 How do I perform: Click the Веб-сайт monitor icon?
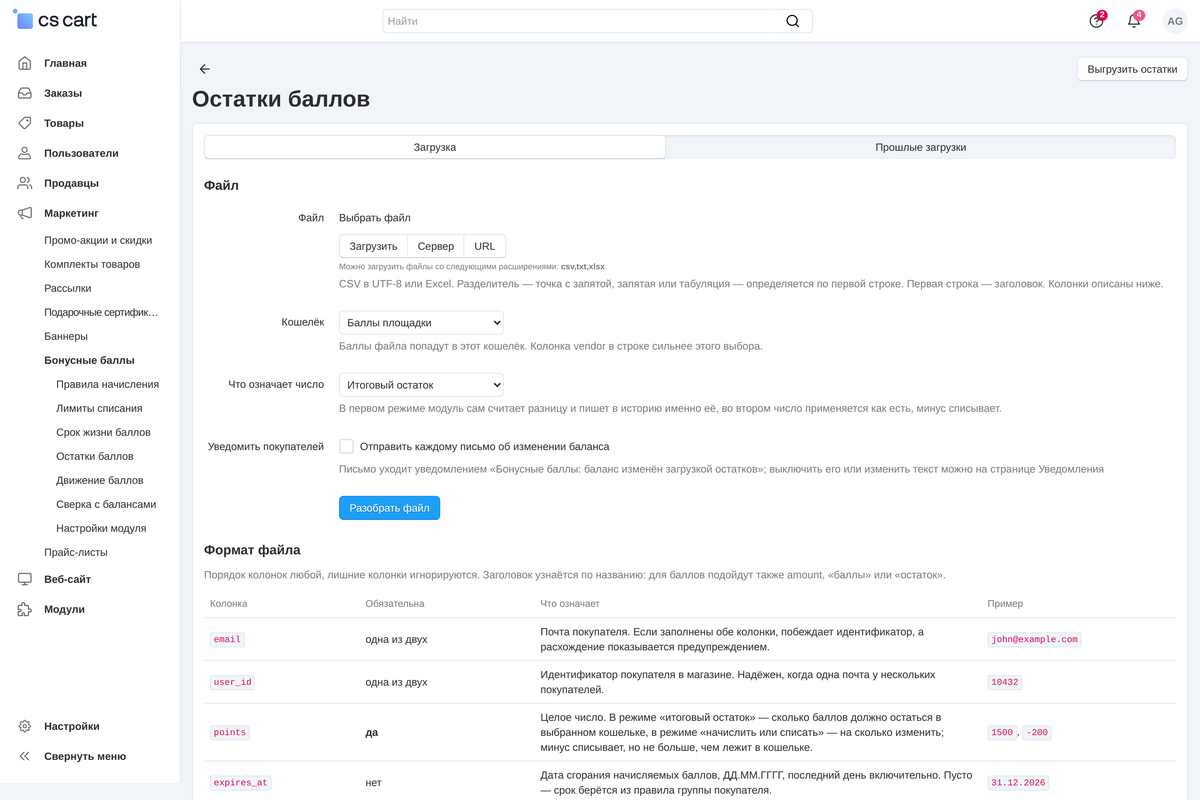tap(25, 579)
